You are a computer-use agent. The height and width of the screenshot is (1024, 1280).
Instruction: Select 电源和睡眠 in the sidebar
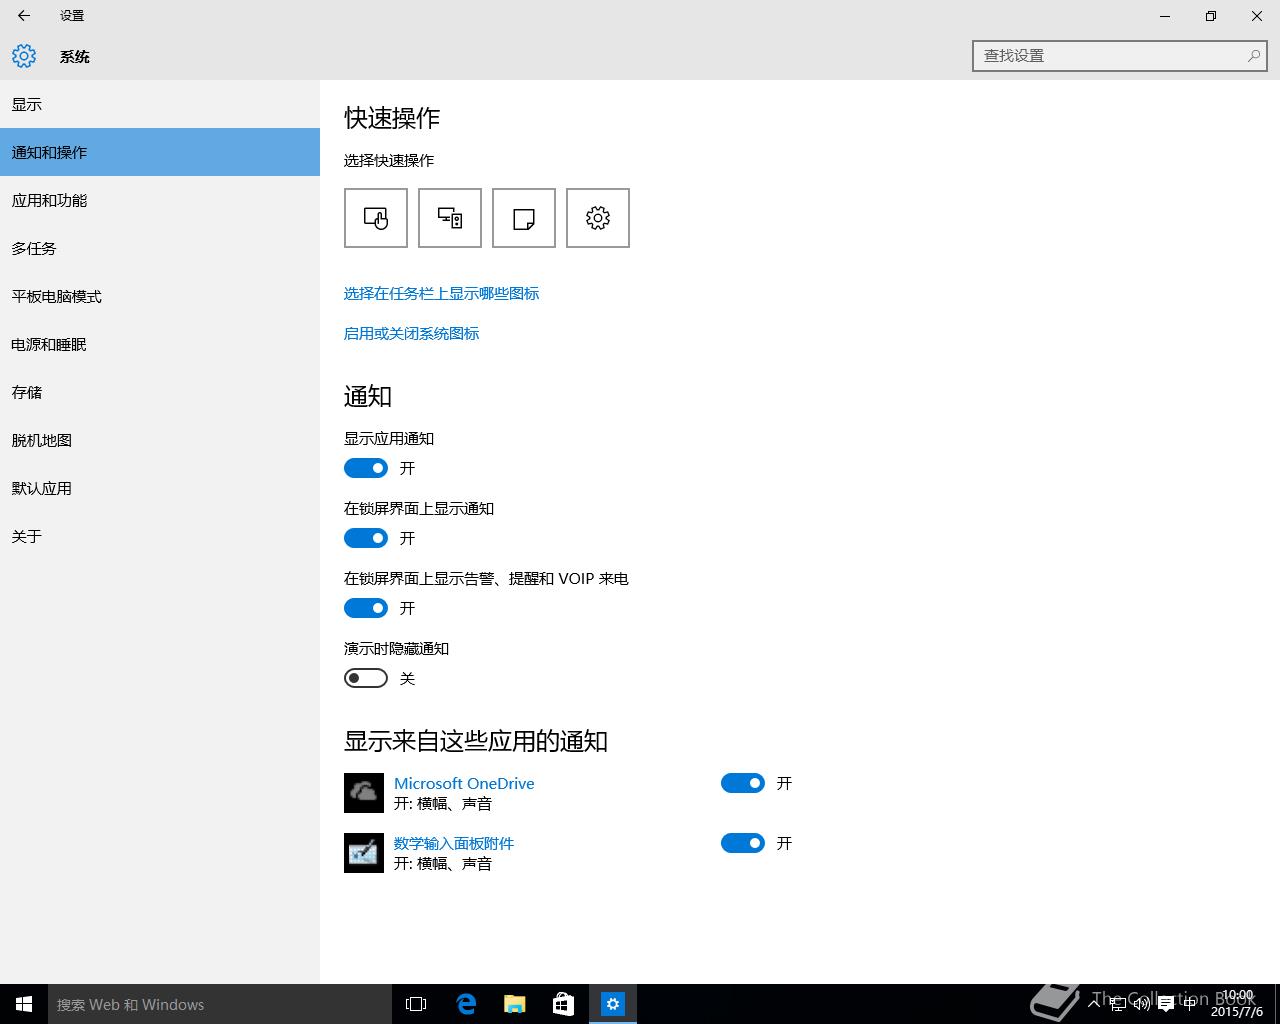point(160,344)
